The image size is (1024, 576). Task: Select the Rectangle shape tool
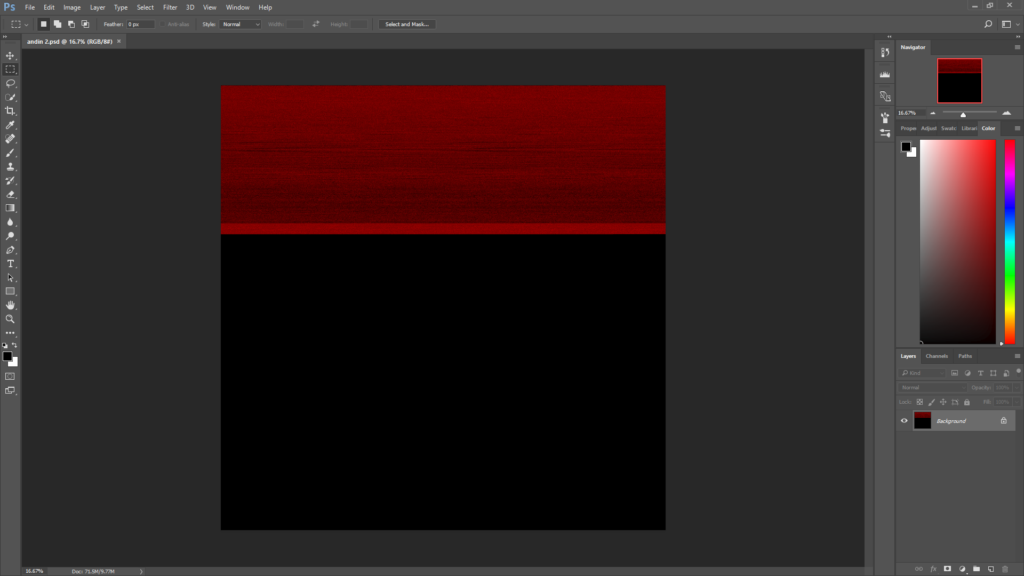10,291
